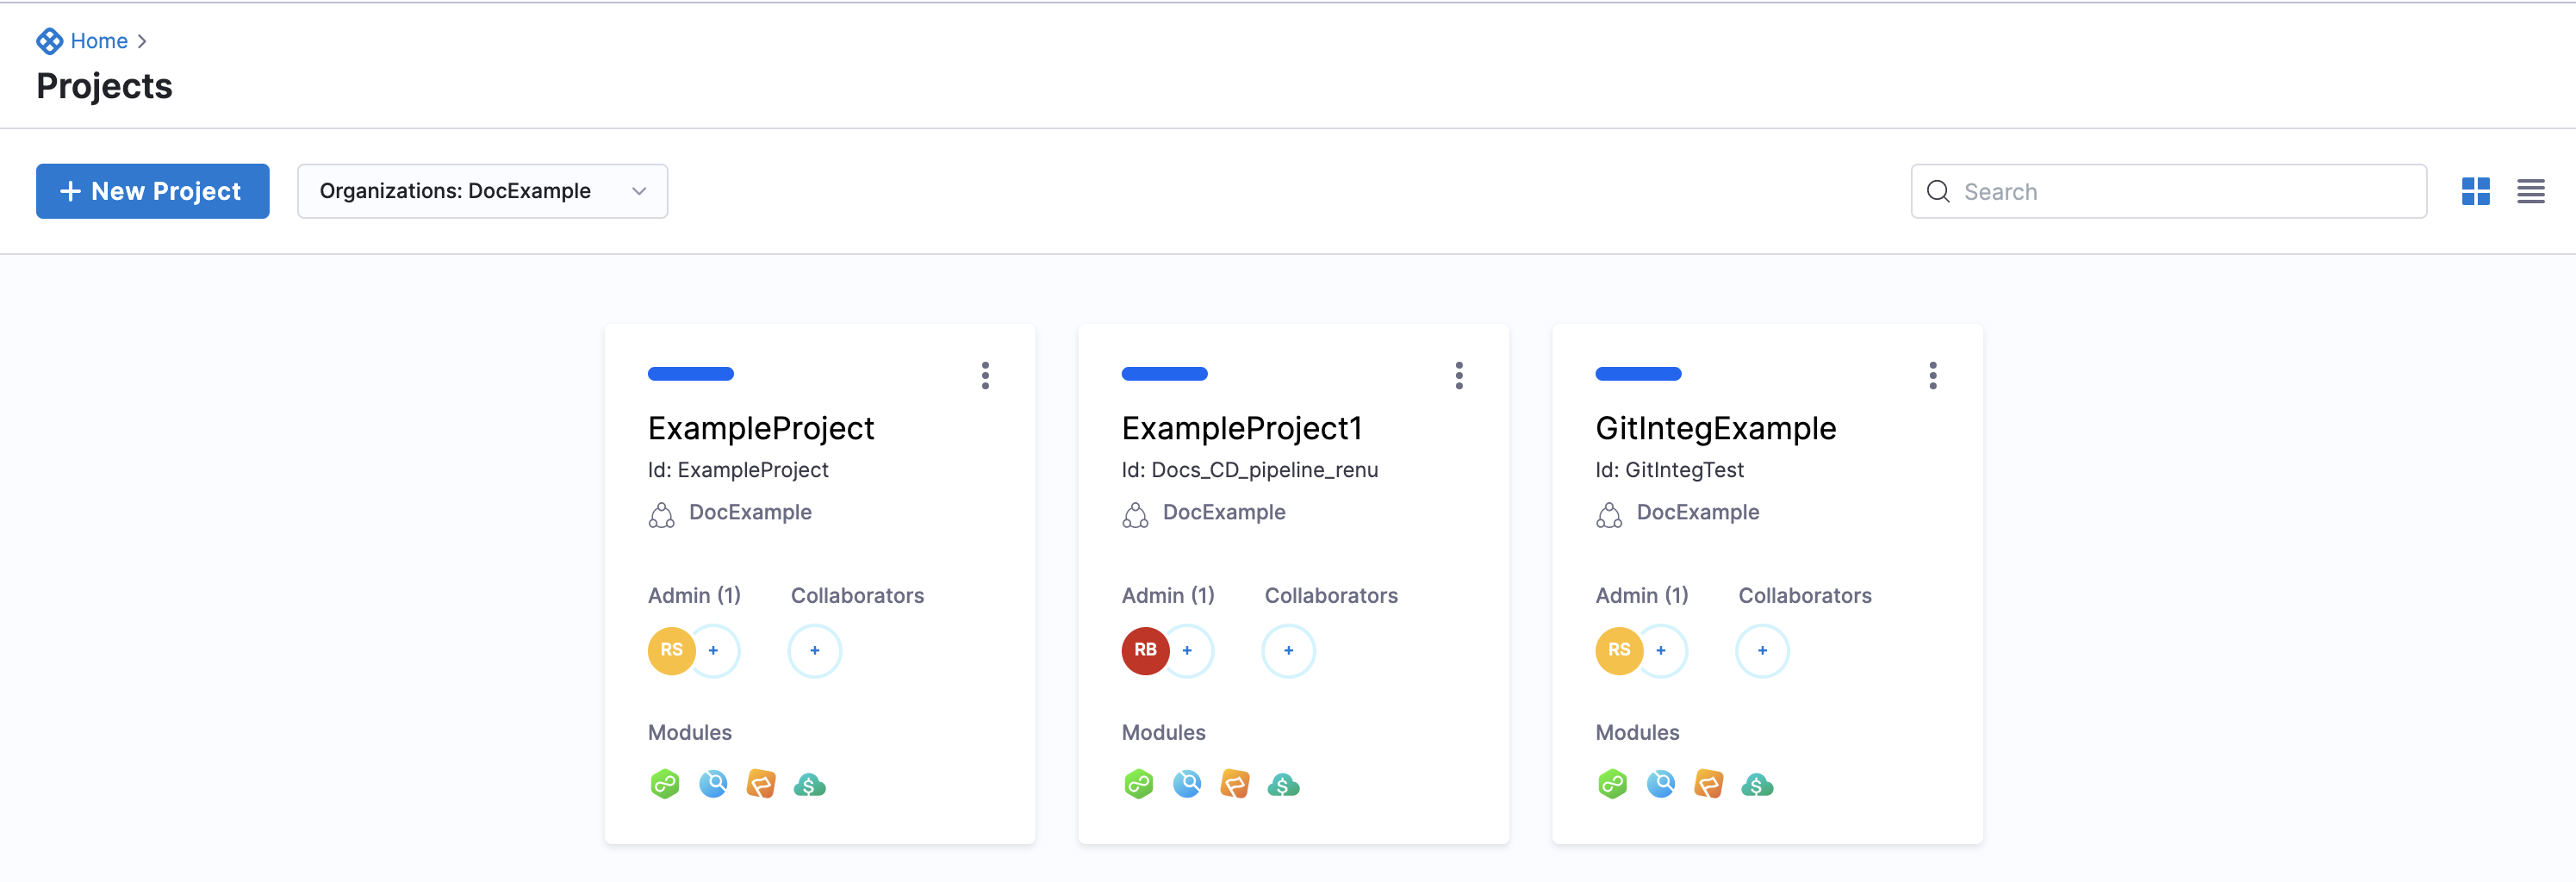Click the New Project button
Screen dimensions: 2576x882
tap(153, 191)
